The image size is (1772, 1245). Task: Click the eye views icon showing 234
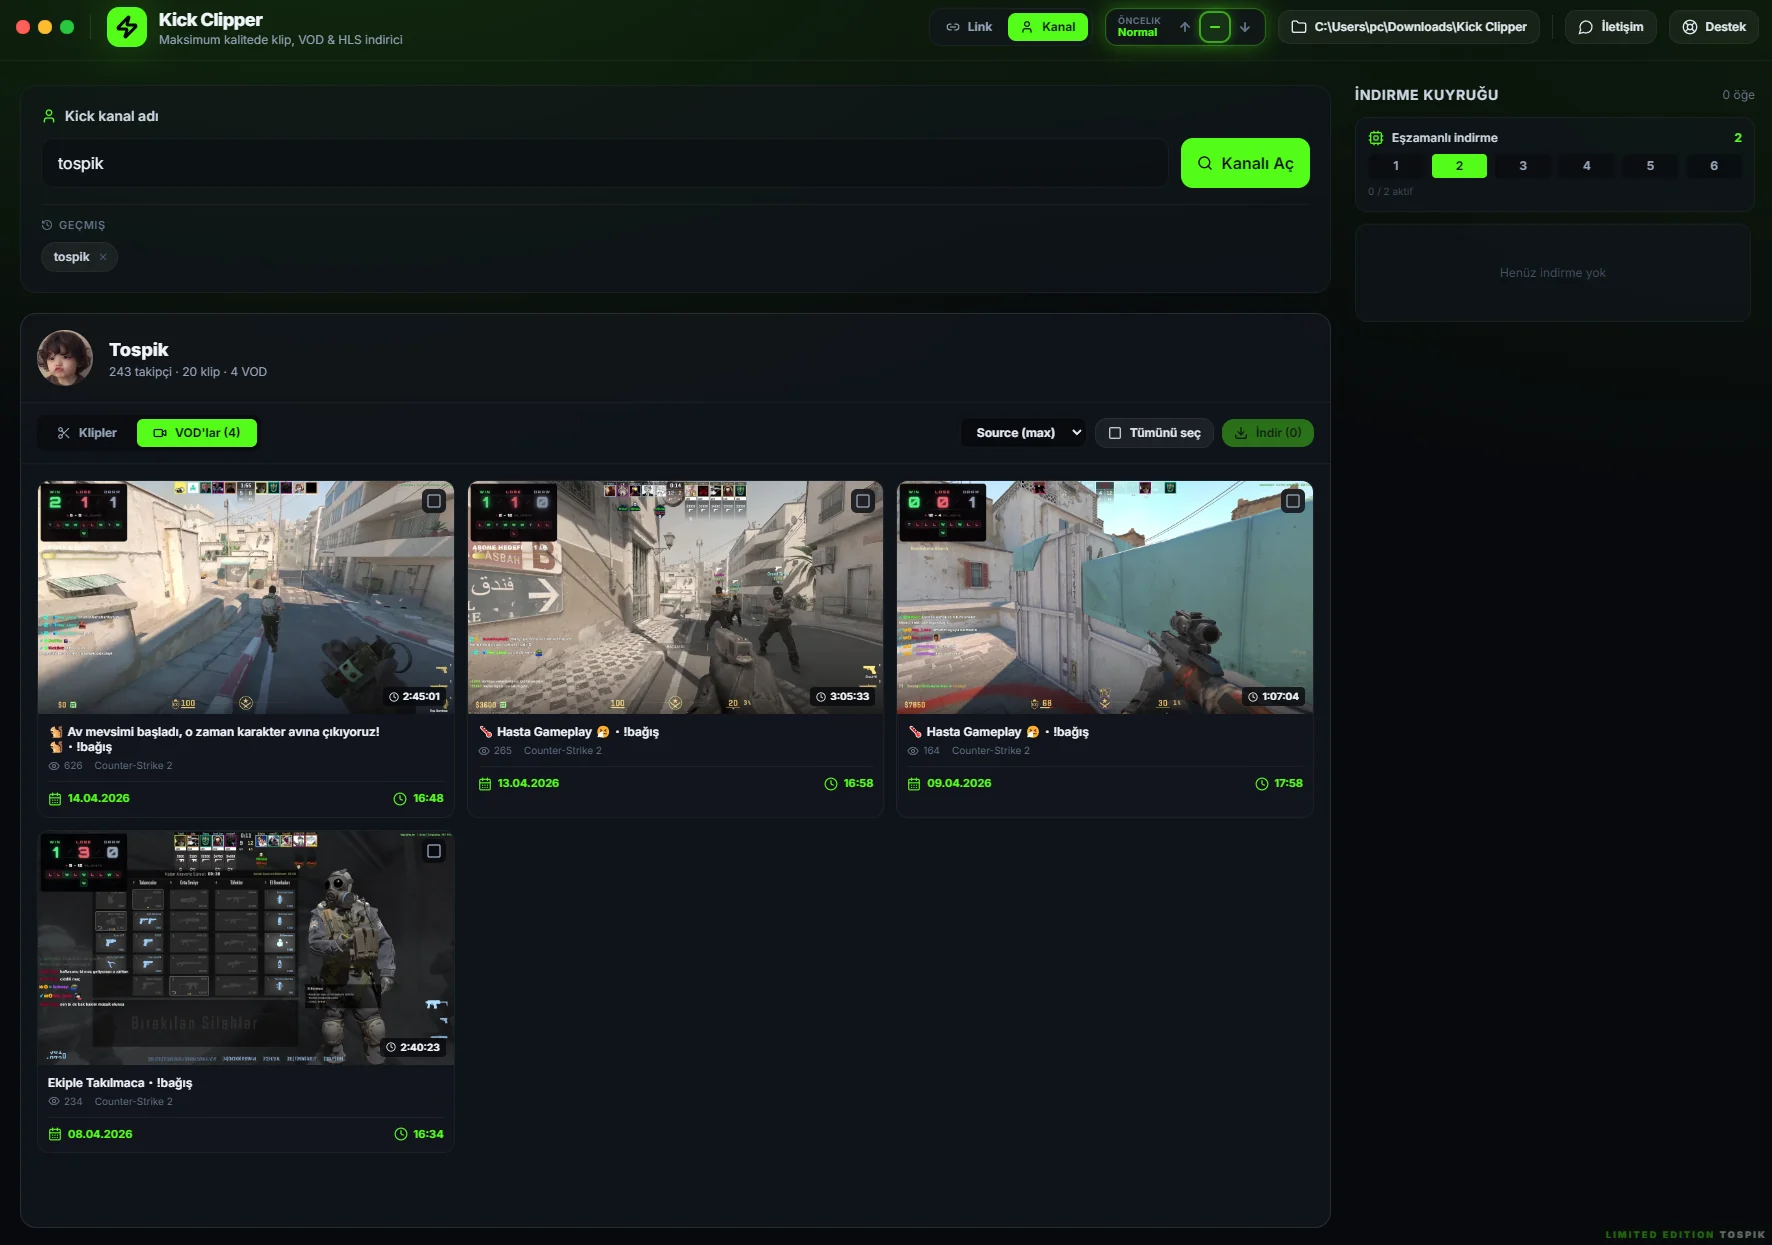point(54,1102)
